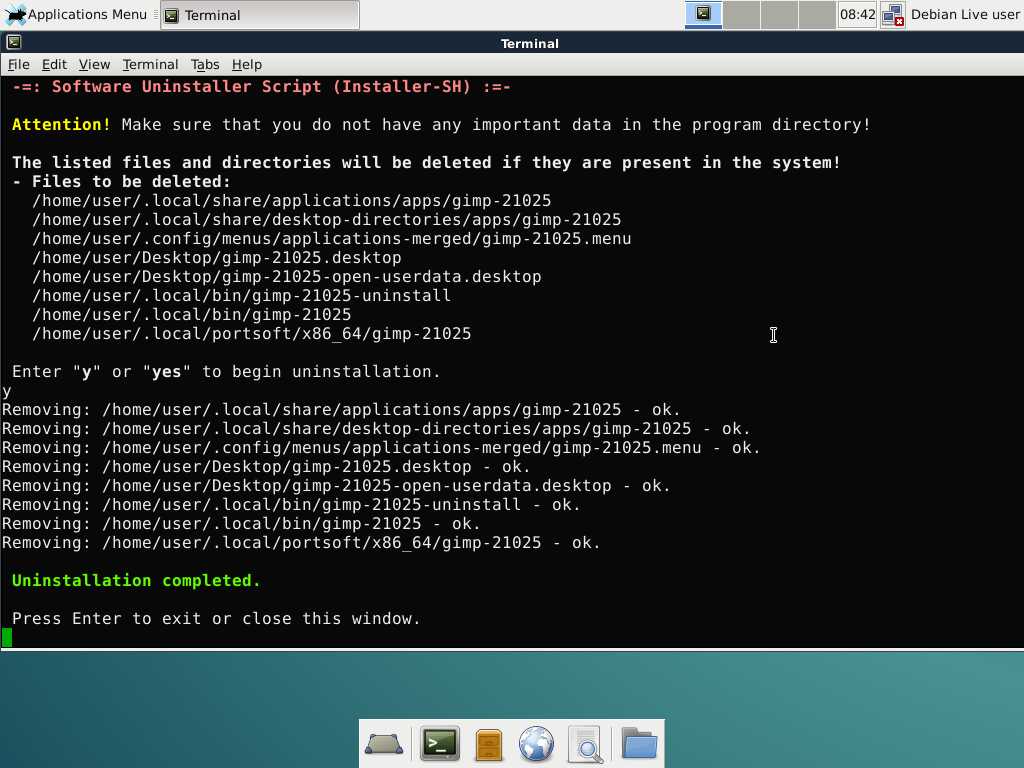
Task: Click the "Enter y or yes" prompt line
Action: point(226,372)
